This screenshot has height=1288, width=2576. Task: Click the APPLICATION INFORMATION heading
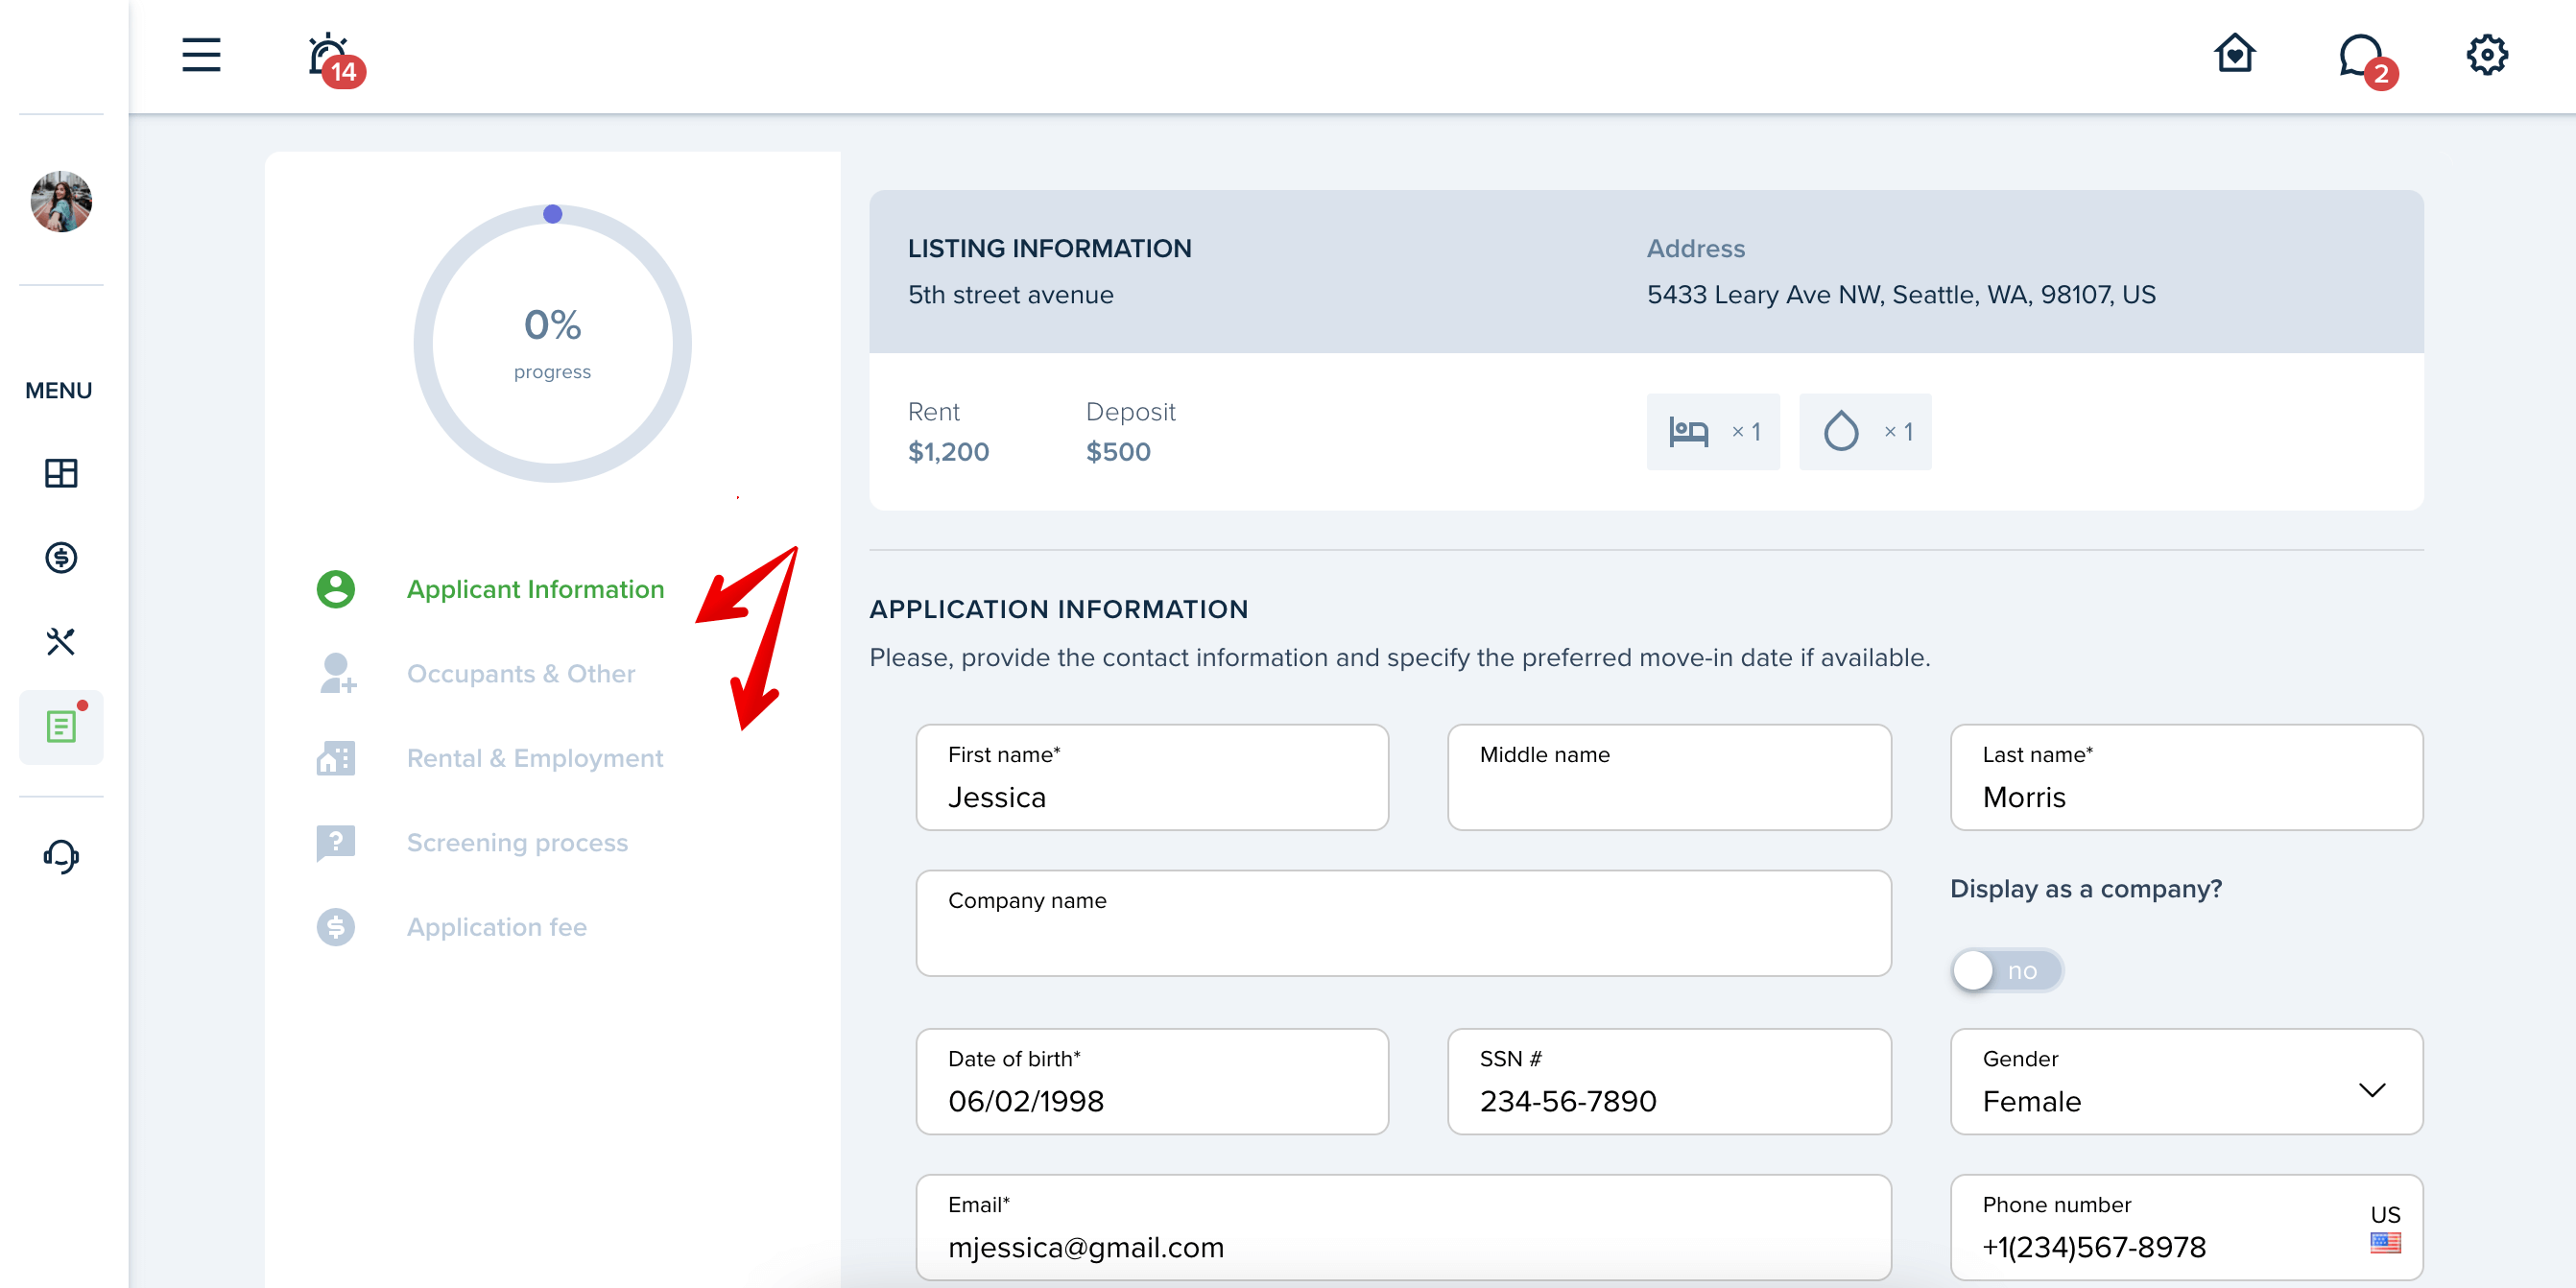[1058, 609]
